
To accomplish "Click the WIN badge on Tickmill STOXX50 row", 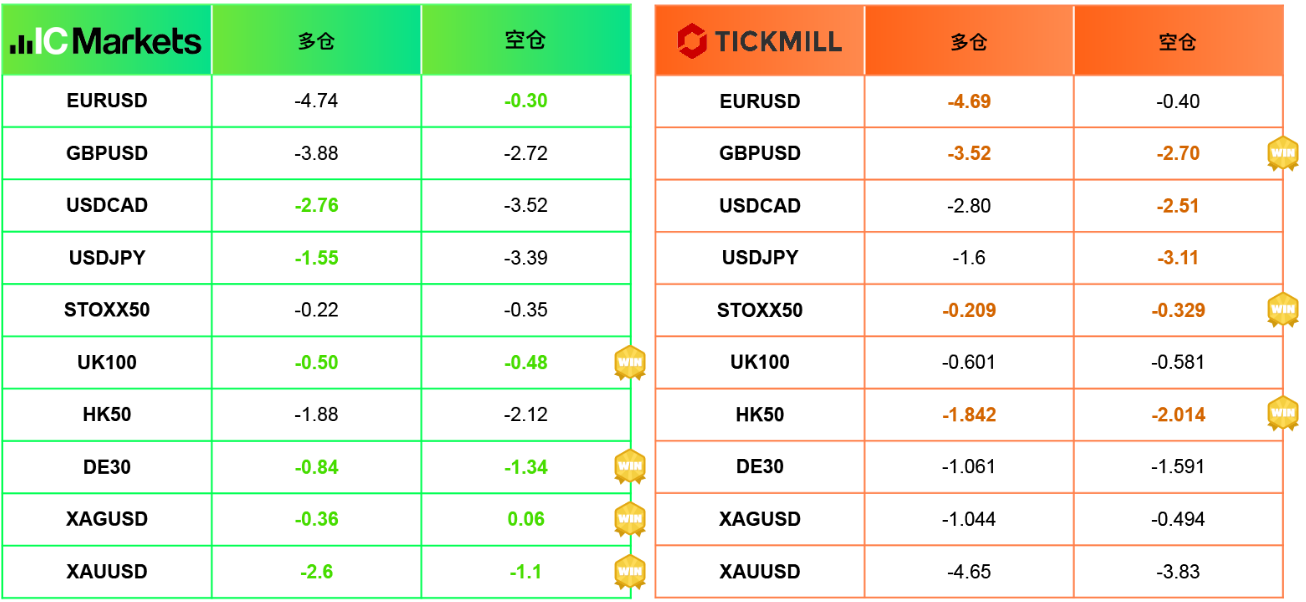I will coord(1283,310).
